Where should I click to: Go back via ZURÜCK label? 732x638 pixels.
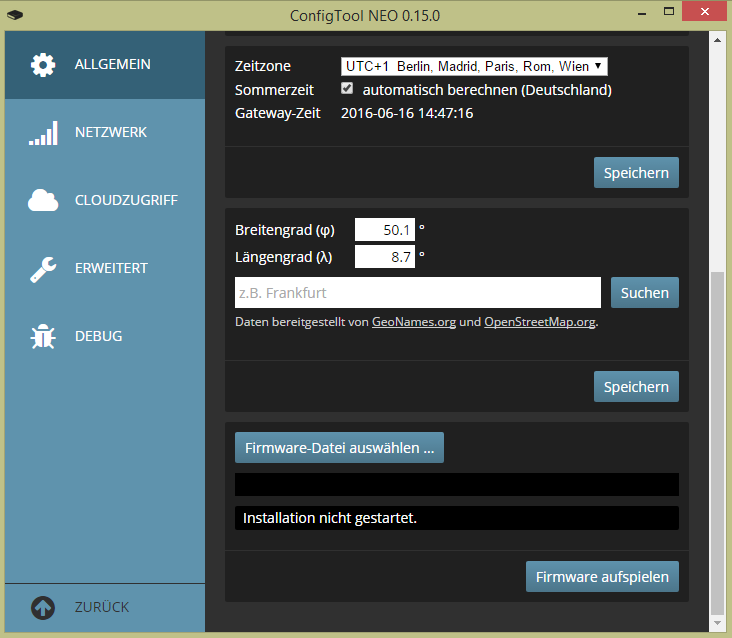102,607
